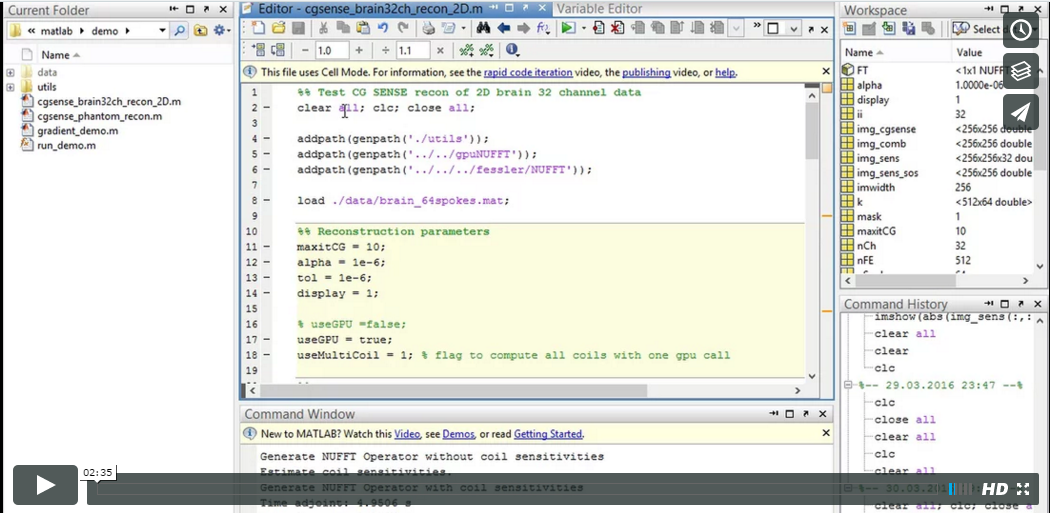Go back with the blue arrow
This screenshot has height=513, width=1050.
click(x=504, y=28)
